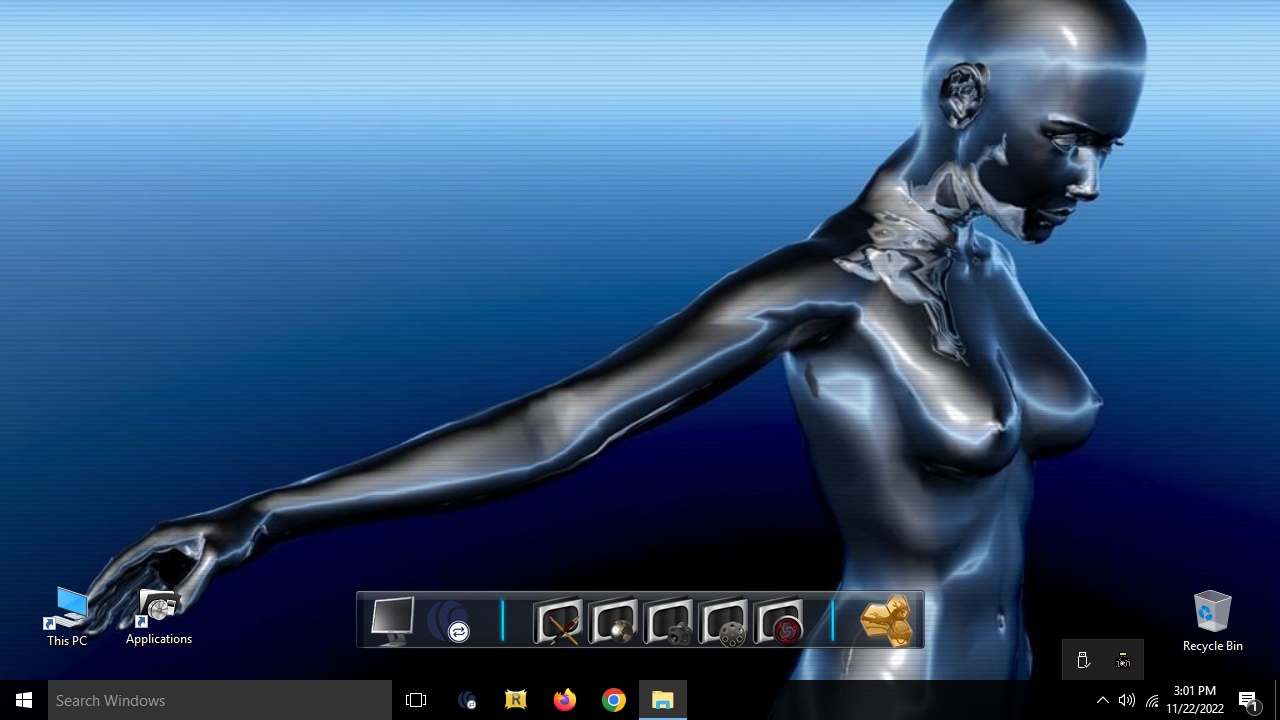Open the globe folder in the dock
The image size is (1280, 720).
coord(613,621)
